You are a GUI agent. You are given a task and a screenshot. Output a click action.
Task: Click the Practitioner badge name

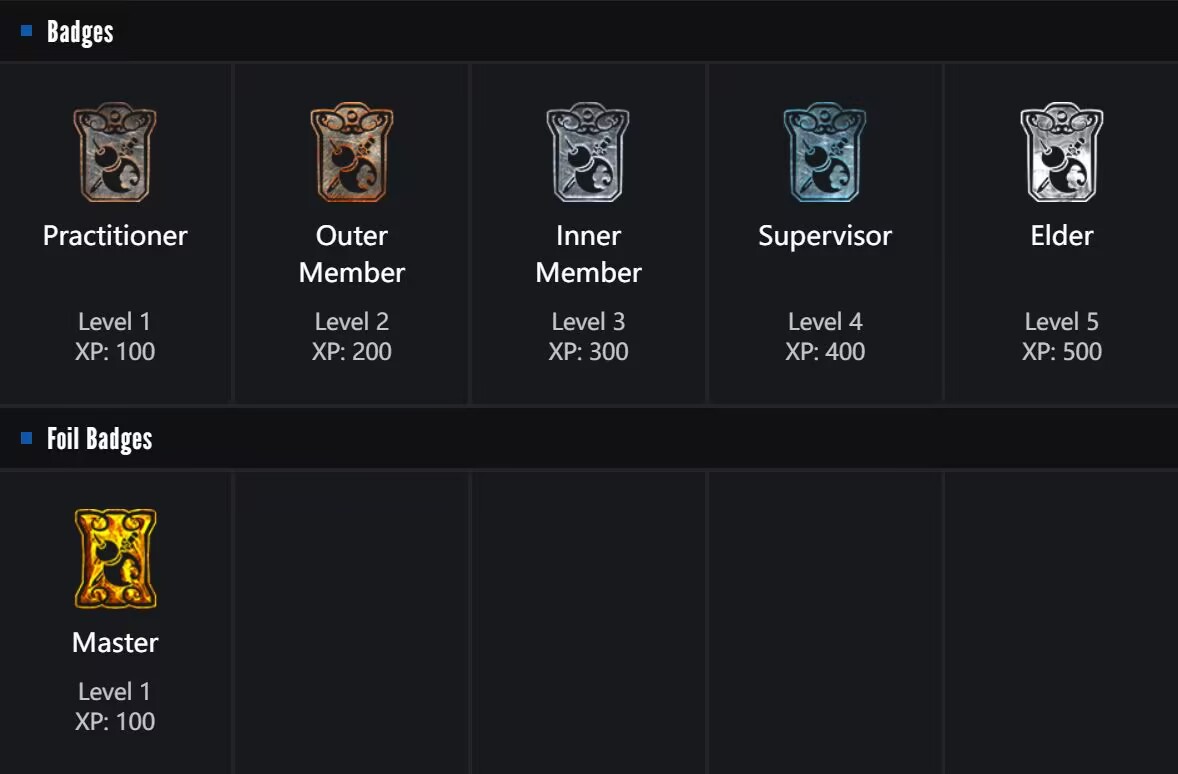[x=115, y=236]
